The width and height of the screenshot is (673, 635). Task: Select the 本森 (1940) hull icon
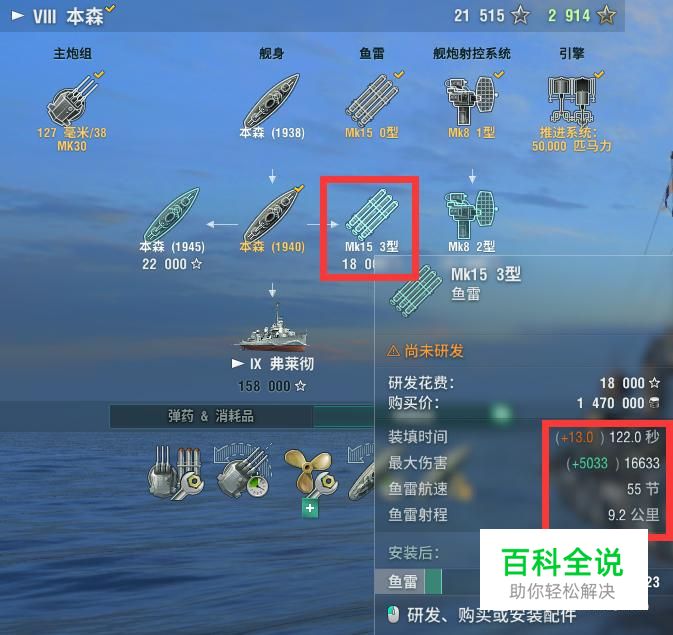pyautogui.click(x=271, y=214)
